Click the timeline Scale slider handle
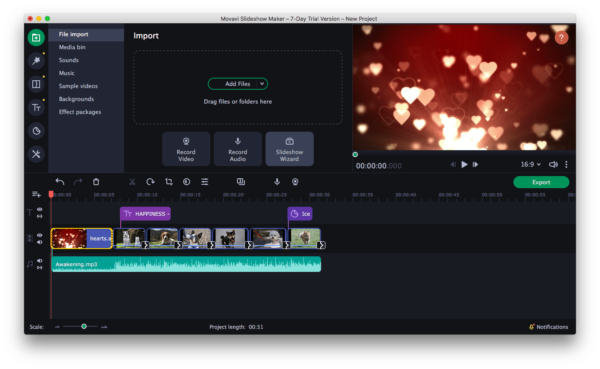Image resolution: width=600 pixels, height=369 pixels. pyautogui.click(x=84, y=327)
